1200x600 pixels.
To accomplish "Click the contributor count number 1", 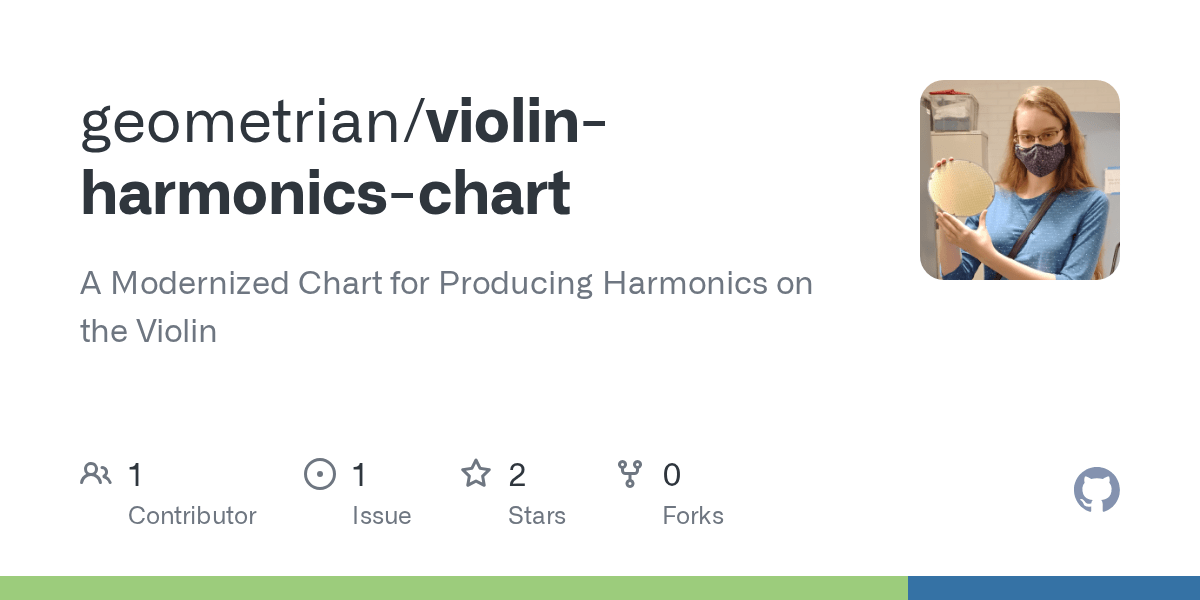I will [135, 474].
